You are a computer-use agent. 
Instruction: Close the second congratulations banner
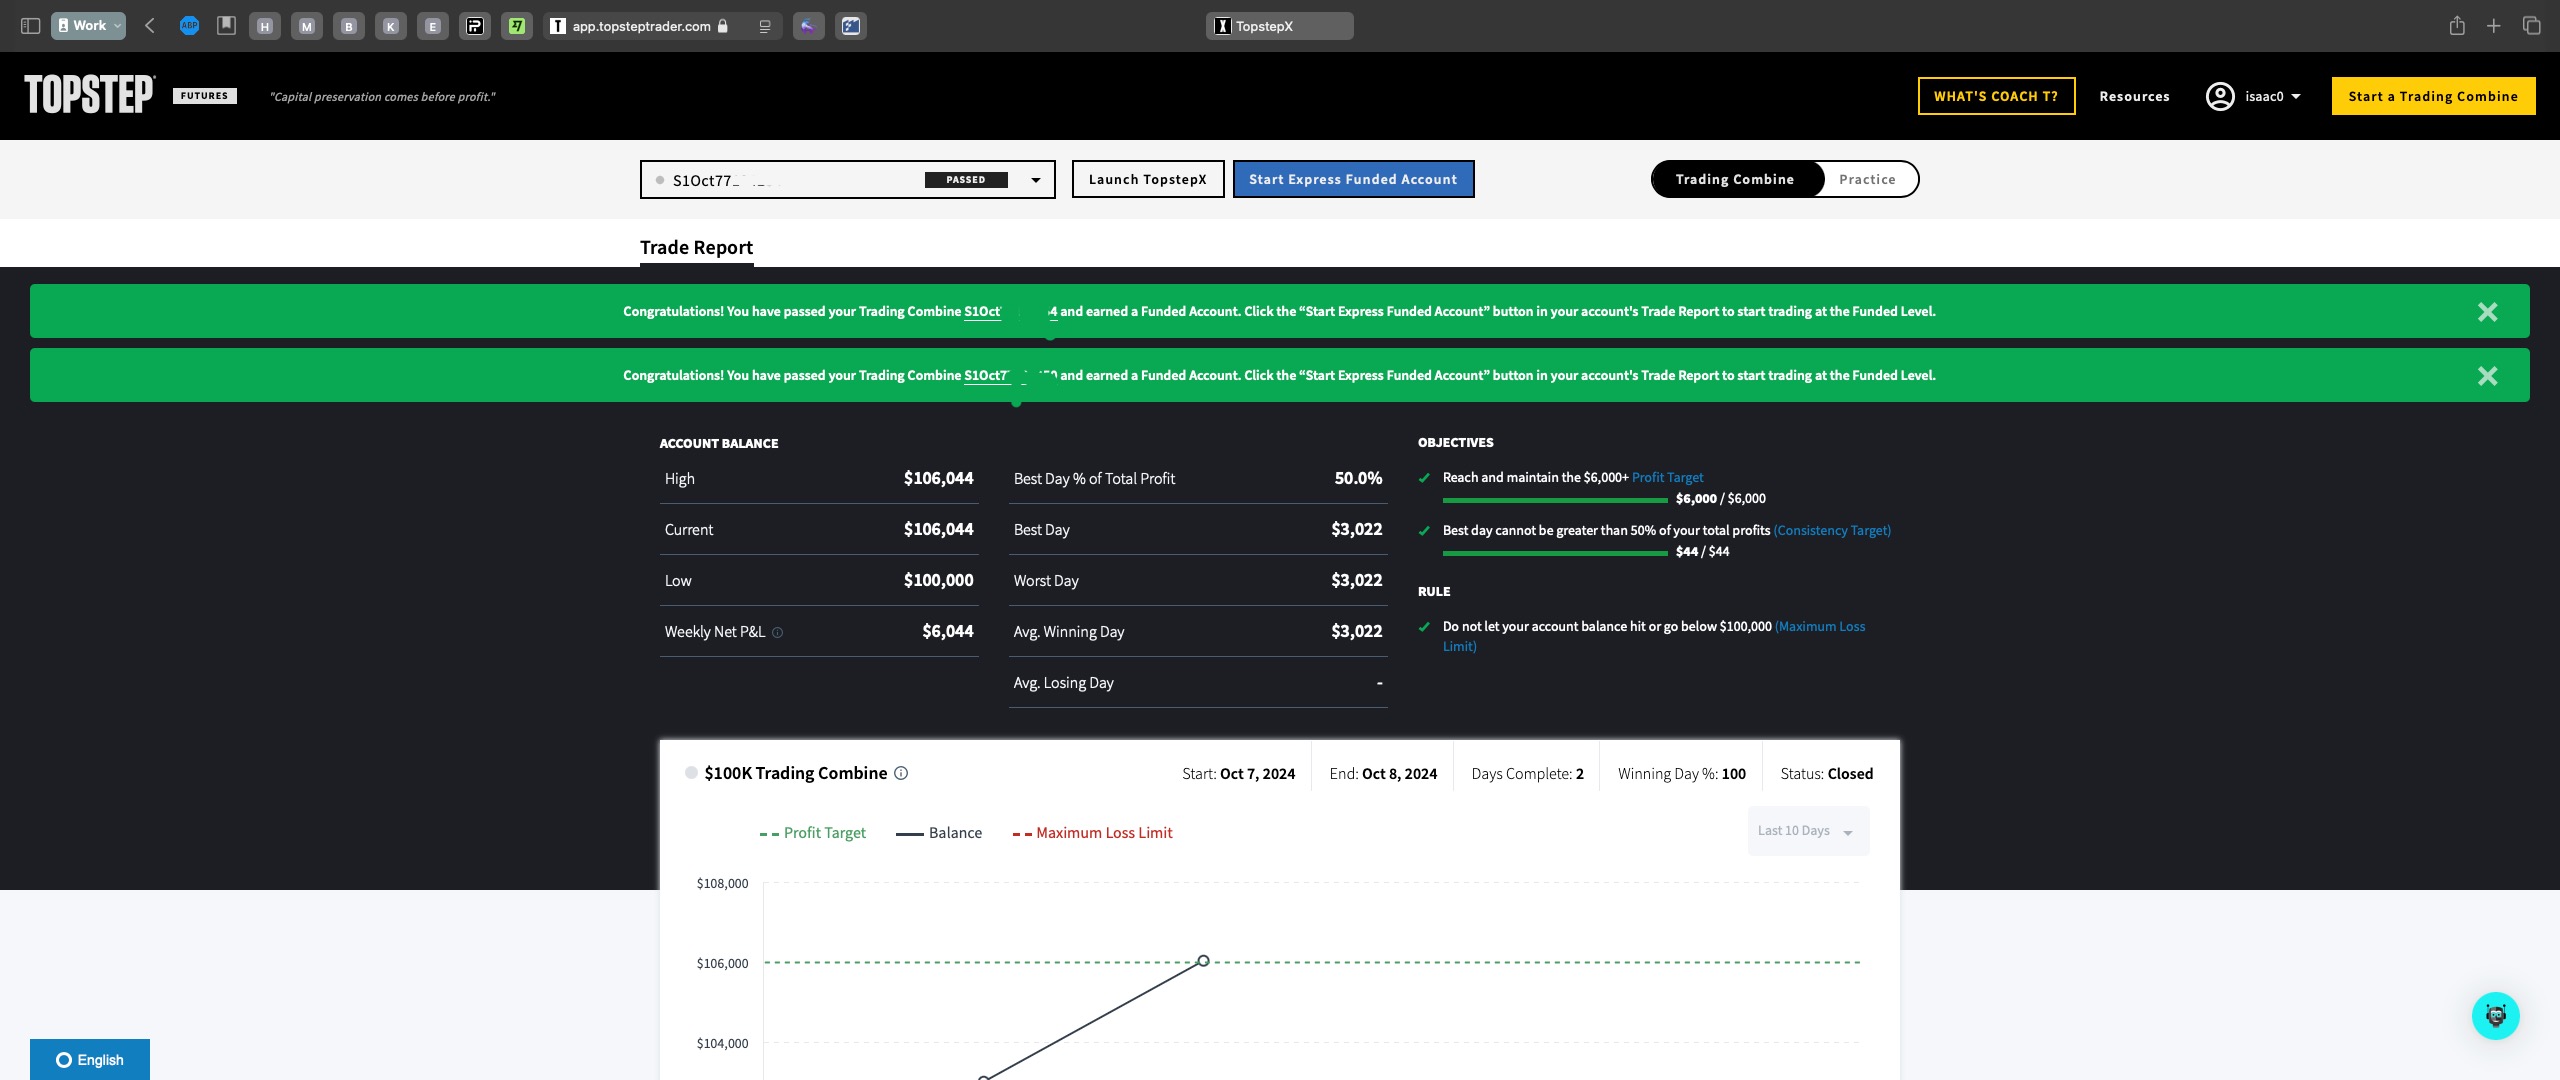coord(2487,376)
